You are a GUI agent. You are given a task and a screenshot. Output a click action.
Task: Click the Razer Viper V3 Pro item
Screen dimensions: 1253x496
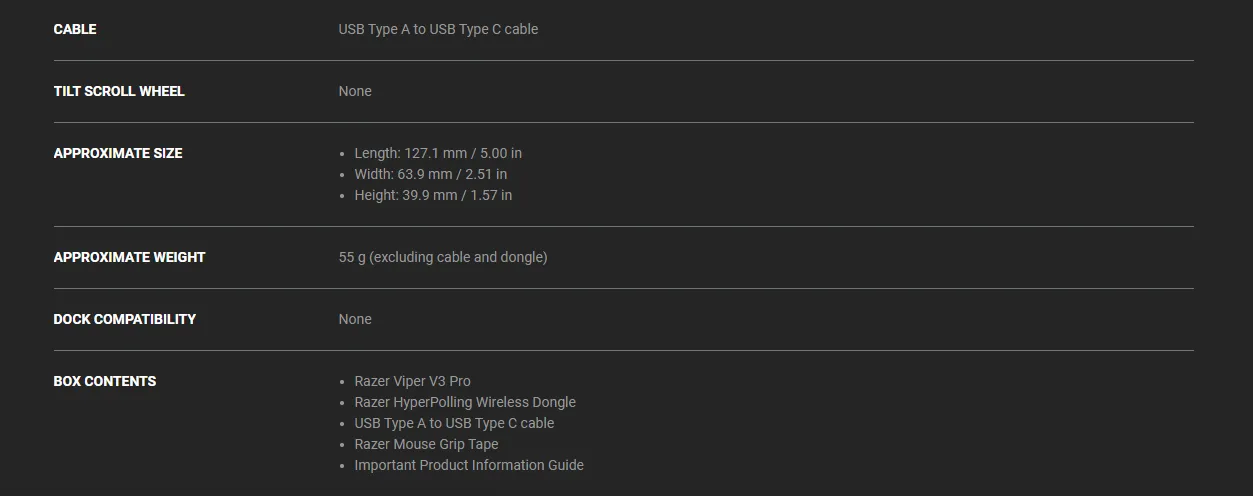(413, 381)
